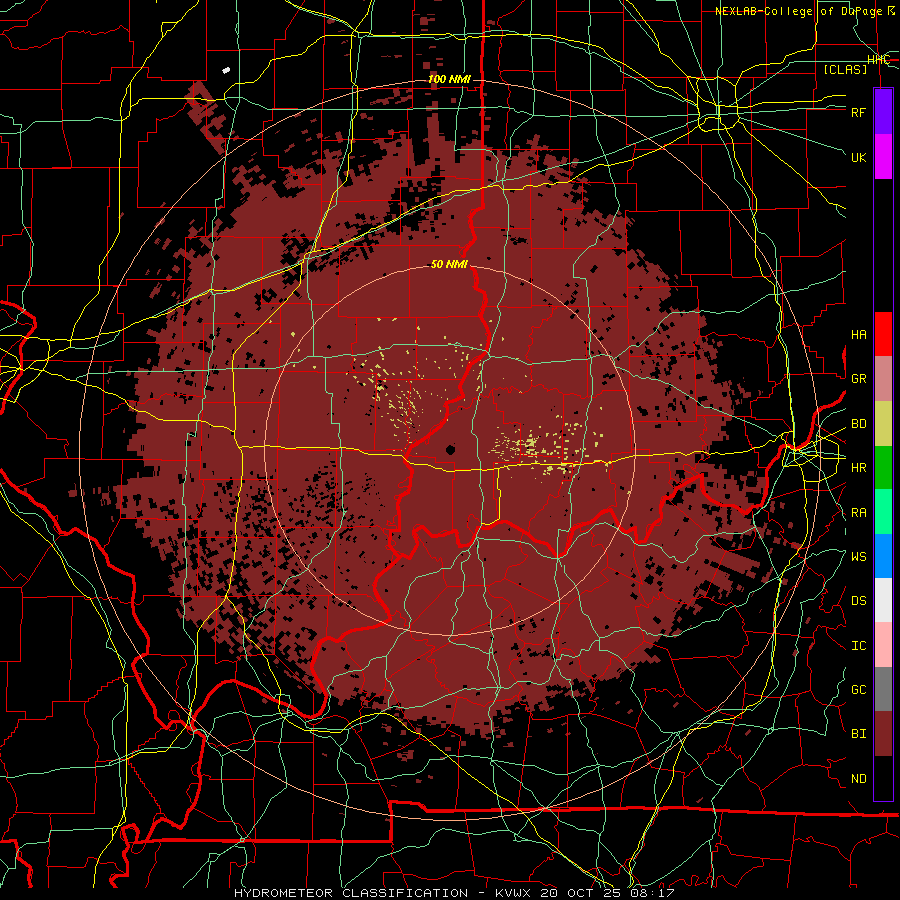This screenshot has width=900, height=900.
Task: Click the BI dark red legend swatch
Action: (883, 734)
